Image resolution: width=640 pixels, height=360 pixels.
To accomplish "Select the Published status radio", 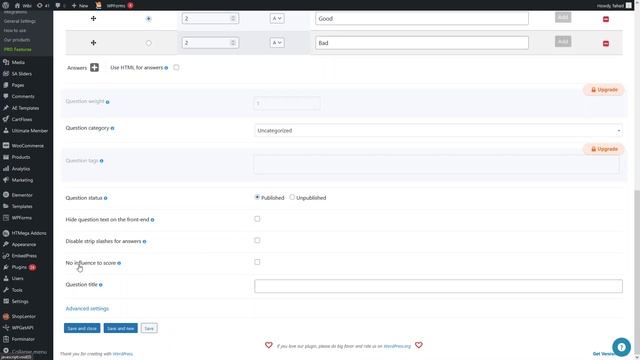I will coord(257,197).
